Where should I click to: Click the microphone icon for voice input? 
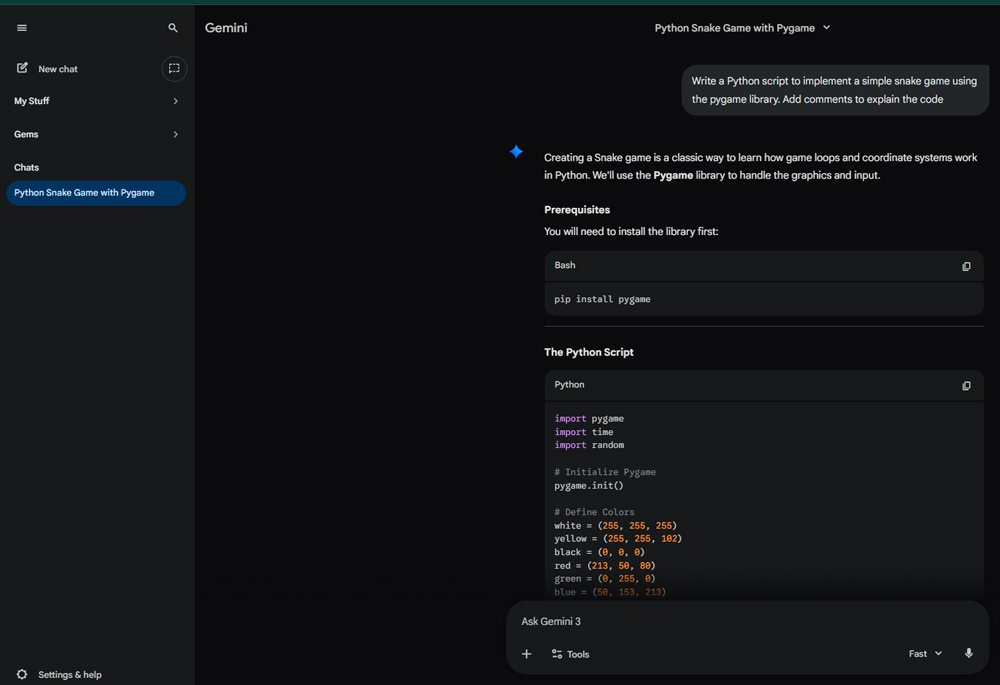coord(968,653)
